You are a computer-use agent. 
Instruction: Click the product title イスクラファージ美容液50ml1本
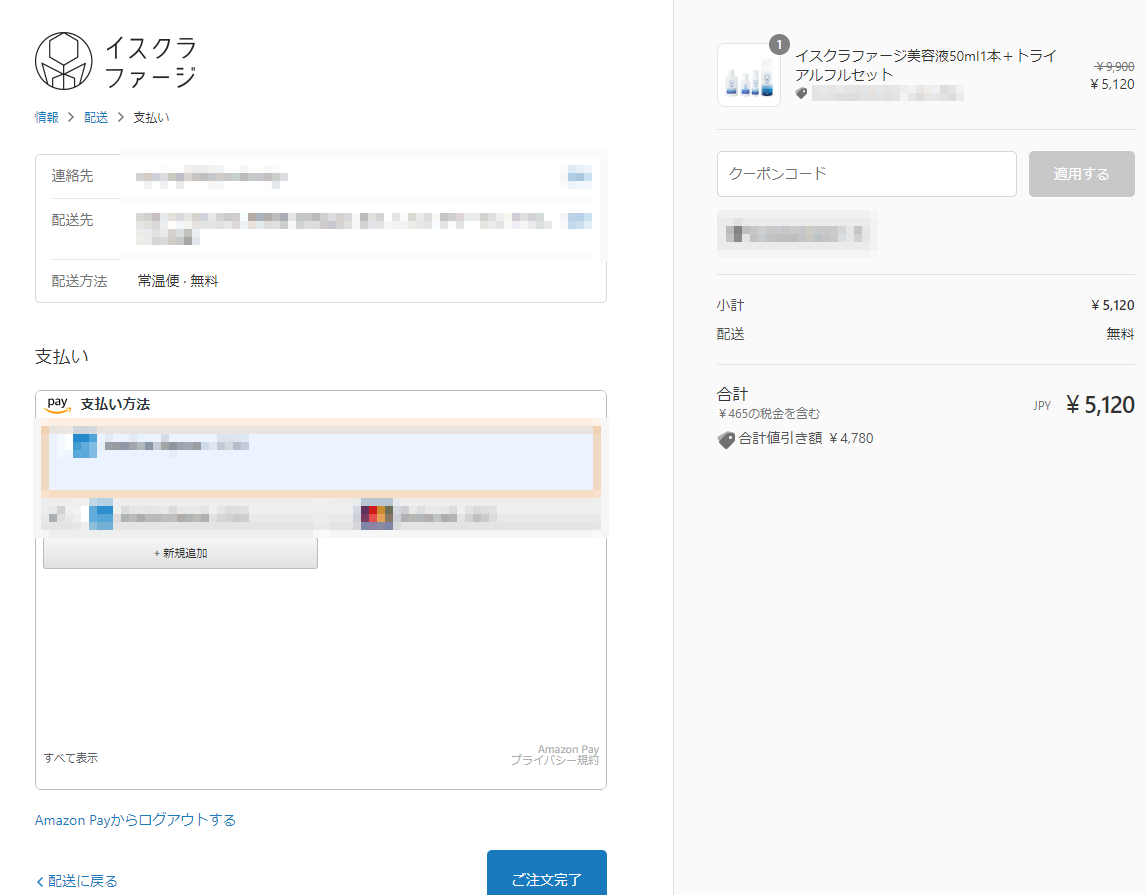pos(926,65)
